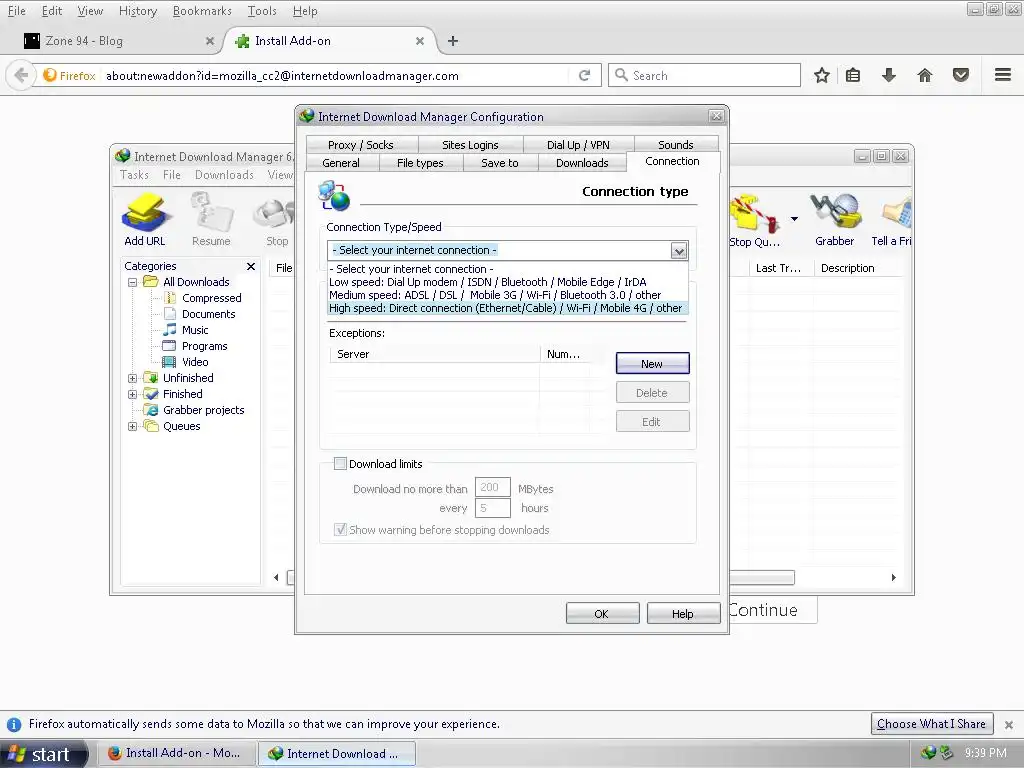Click the IDM horizontal scrollbar right arrow

[893, 577]
